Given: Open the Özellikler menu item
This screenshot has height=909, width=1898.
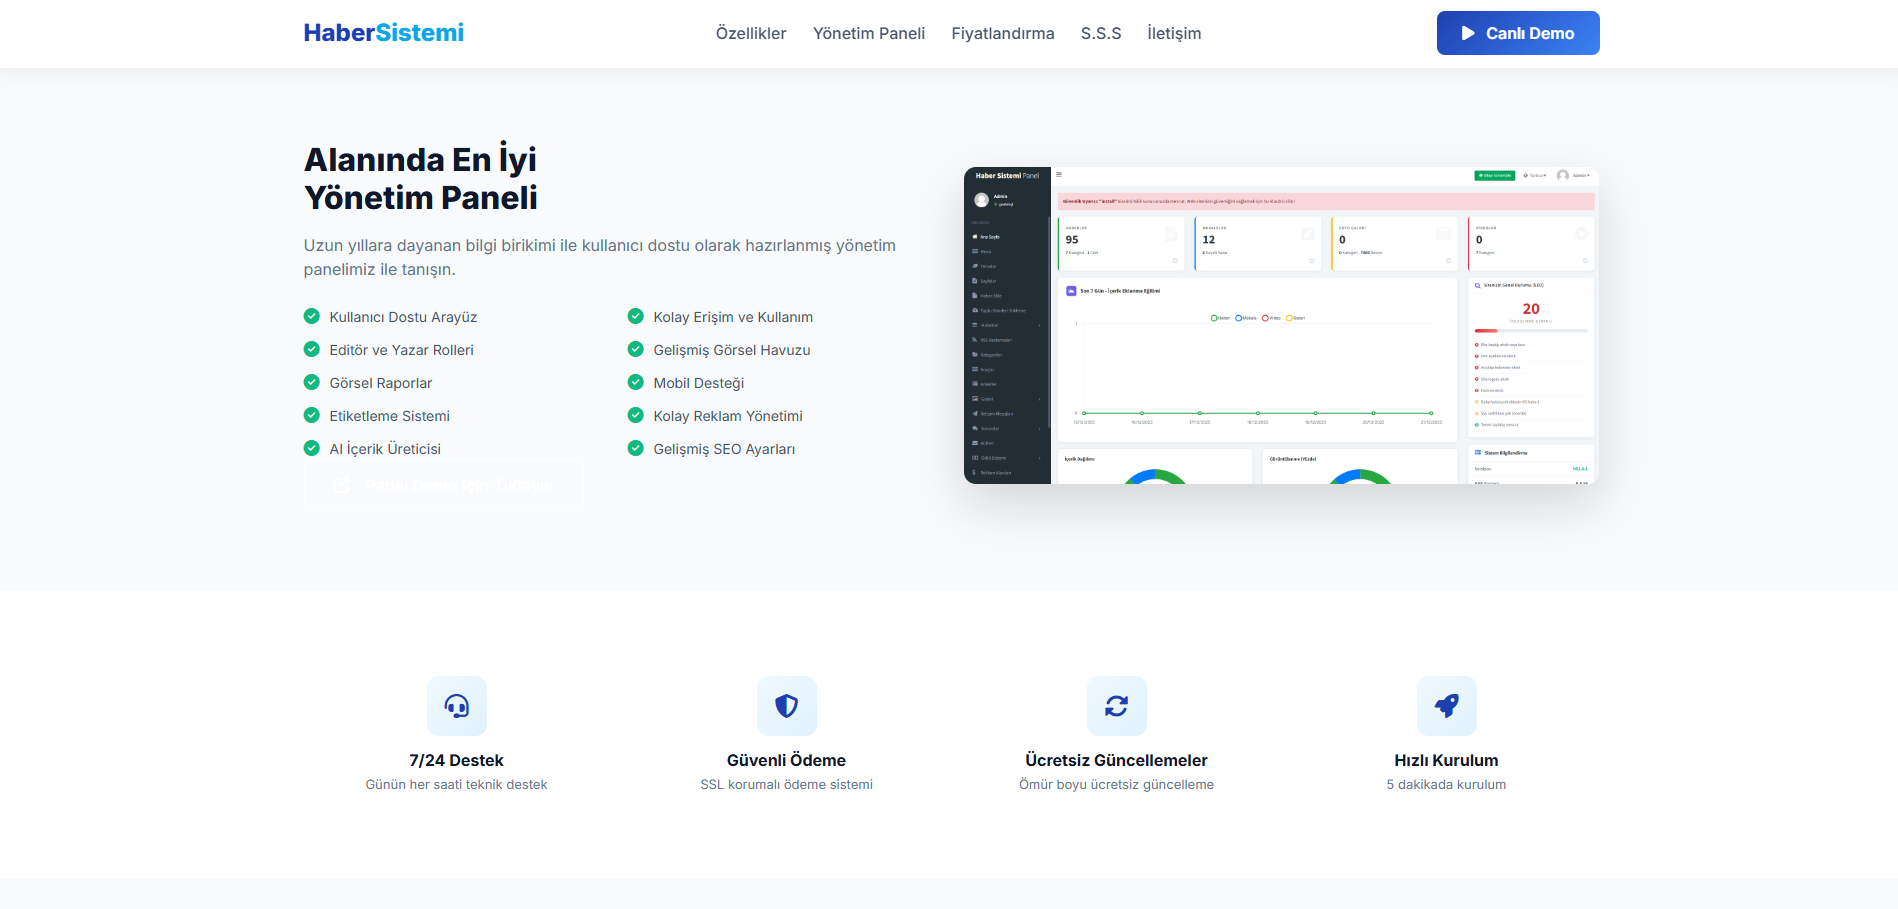Looking at the screenshot, I should tap(750, 33).
